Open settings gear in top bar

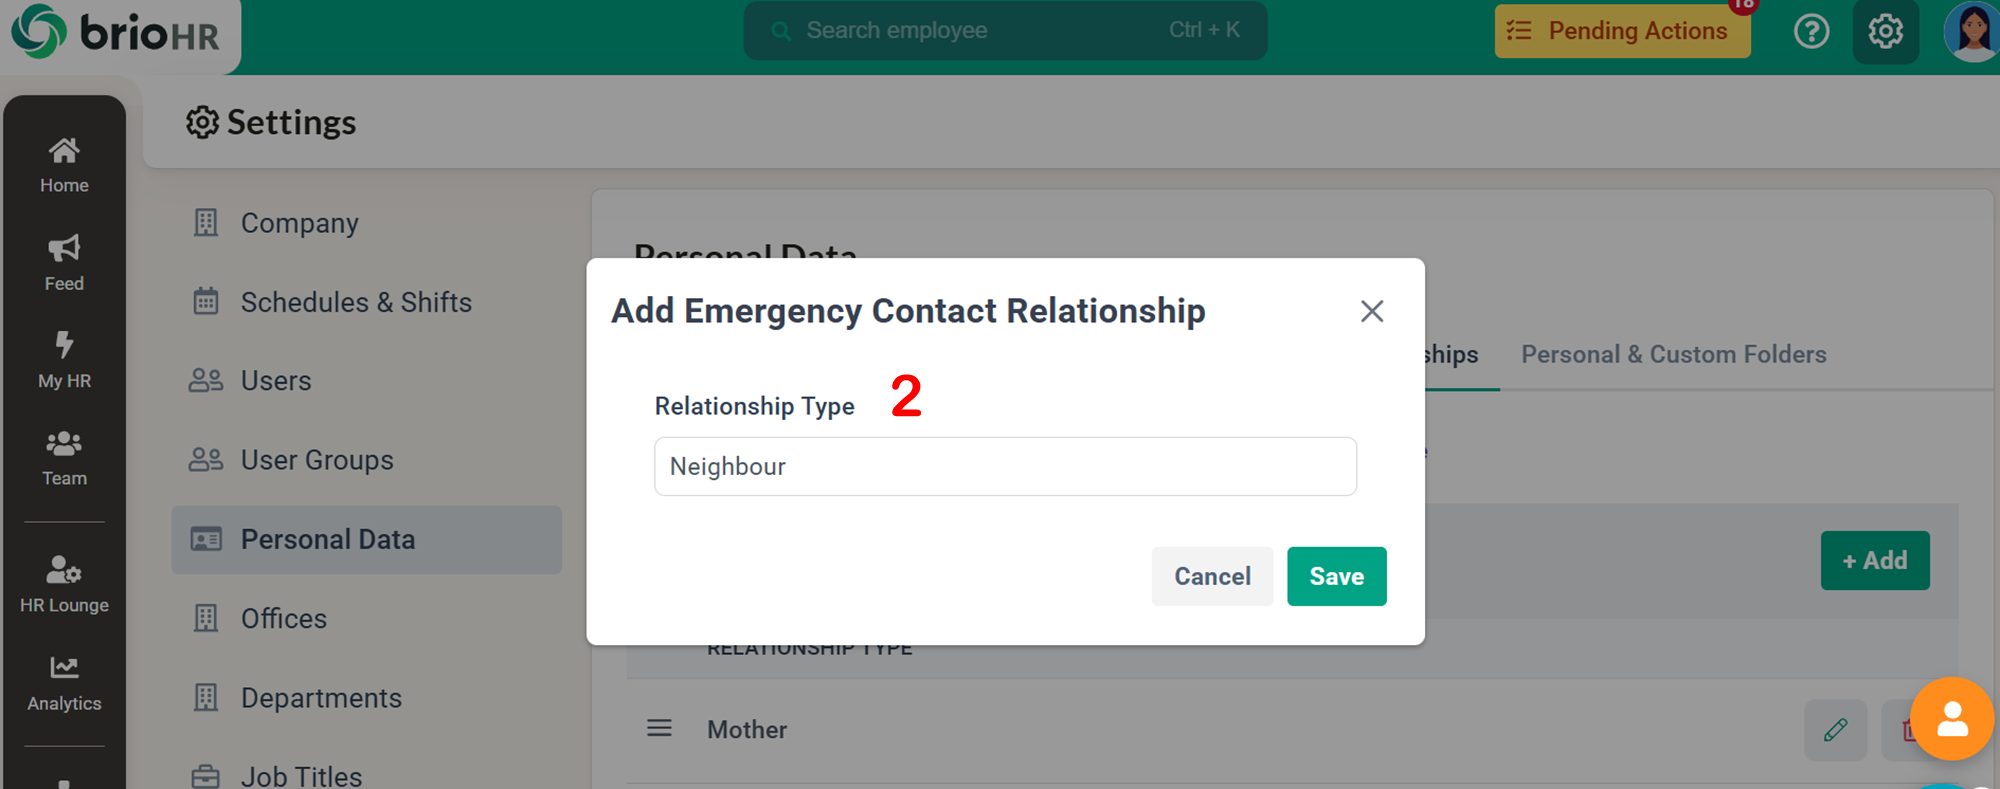[1885, 31]
